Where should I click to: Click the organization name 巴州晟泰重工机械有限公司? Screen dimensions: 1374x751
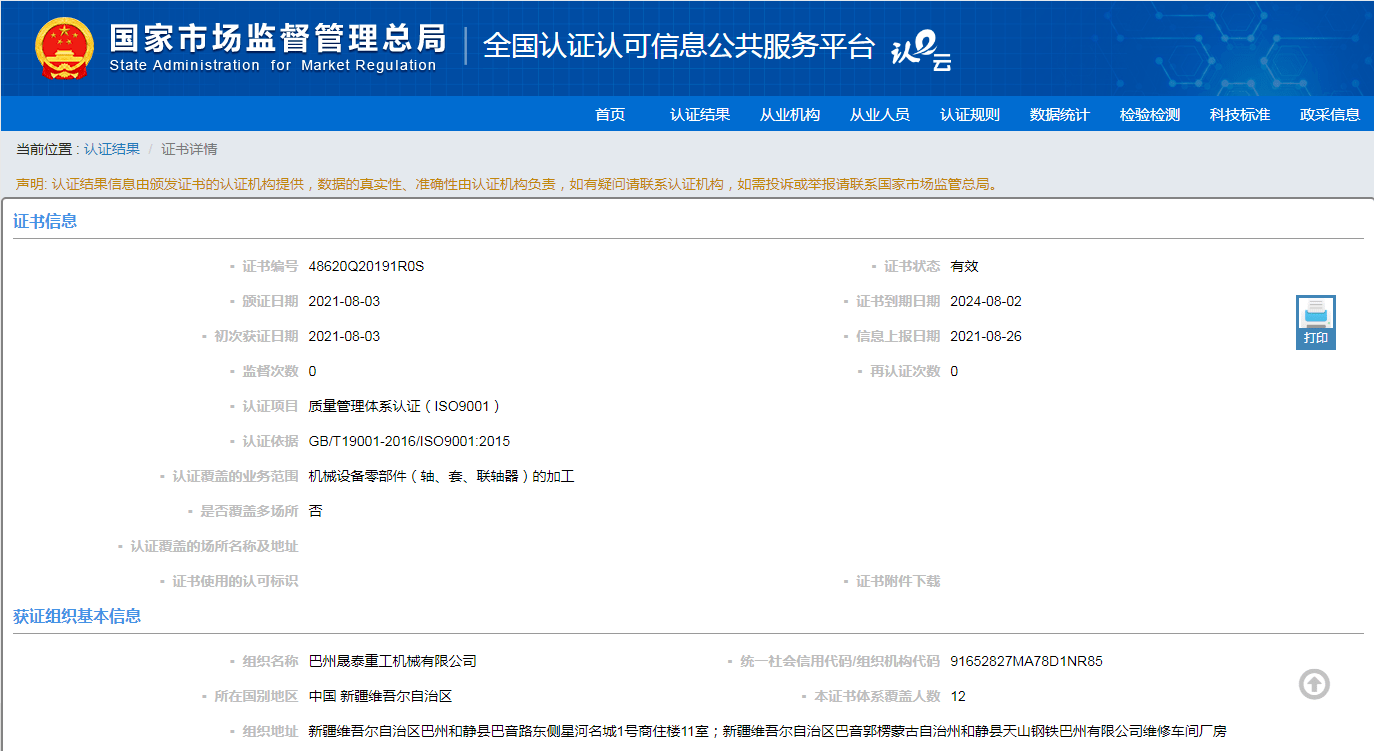tap(392, 661)
